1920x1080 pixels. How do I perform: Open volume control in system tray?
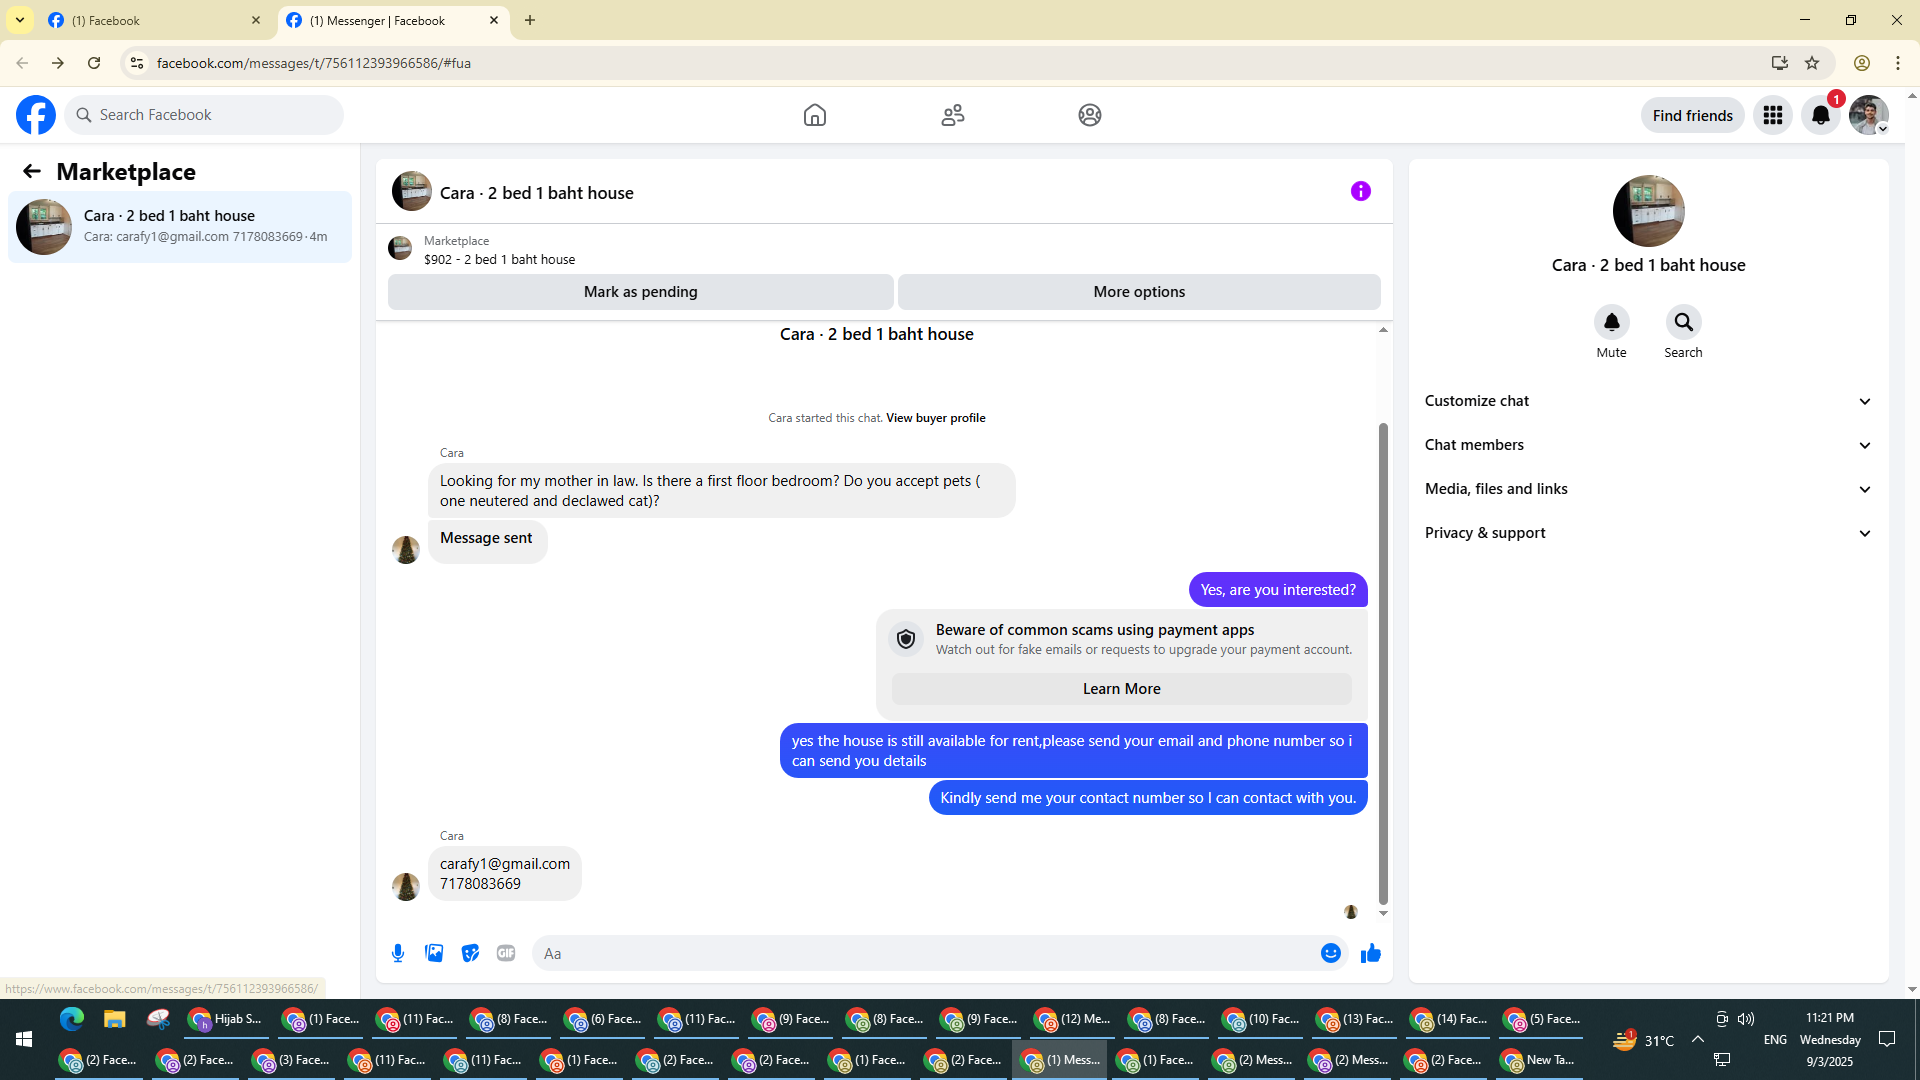click(x=1746, y=1019)
